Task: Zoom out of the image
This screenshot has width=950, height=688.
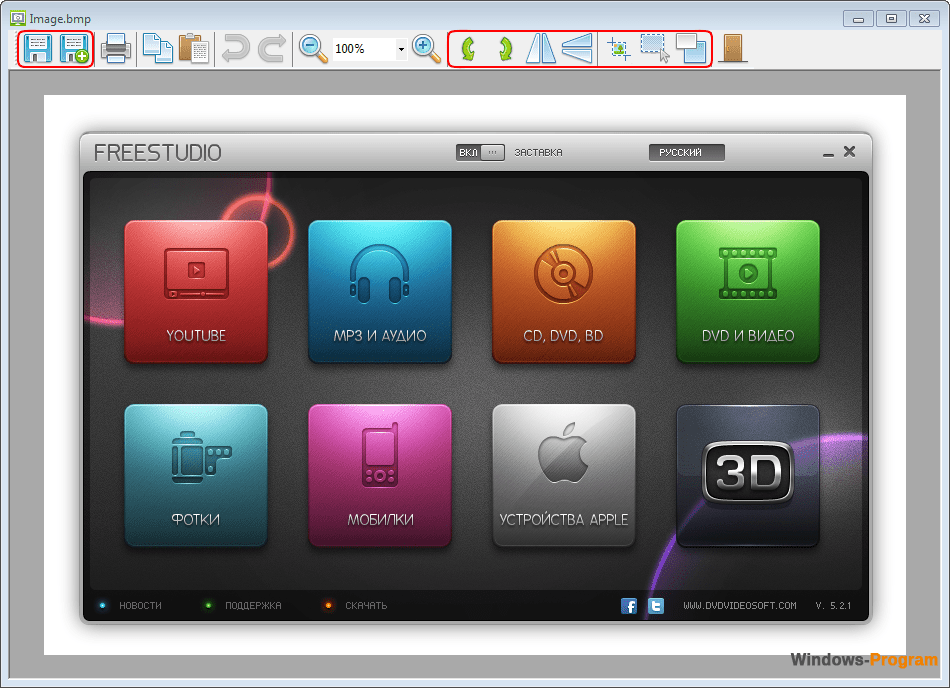Action: (x=313, y=48)
